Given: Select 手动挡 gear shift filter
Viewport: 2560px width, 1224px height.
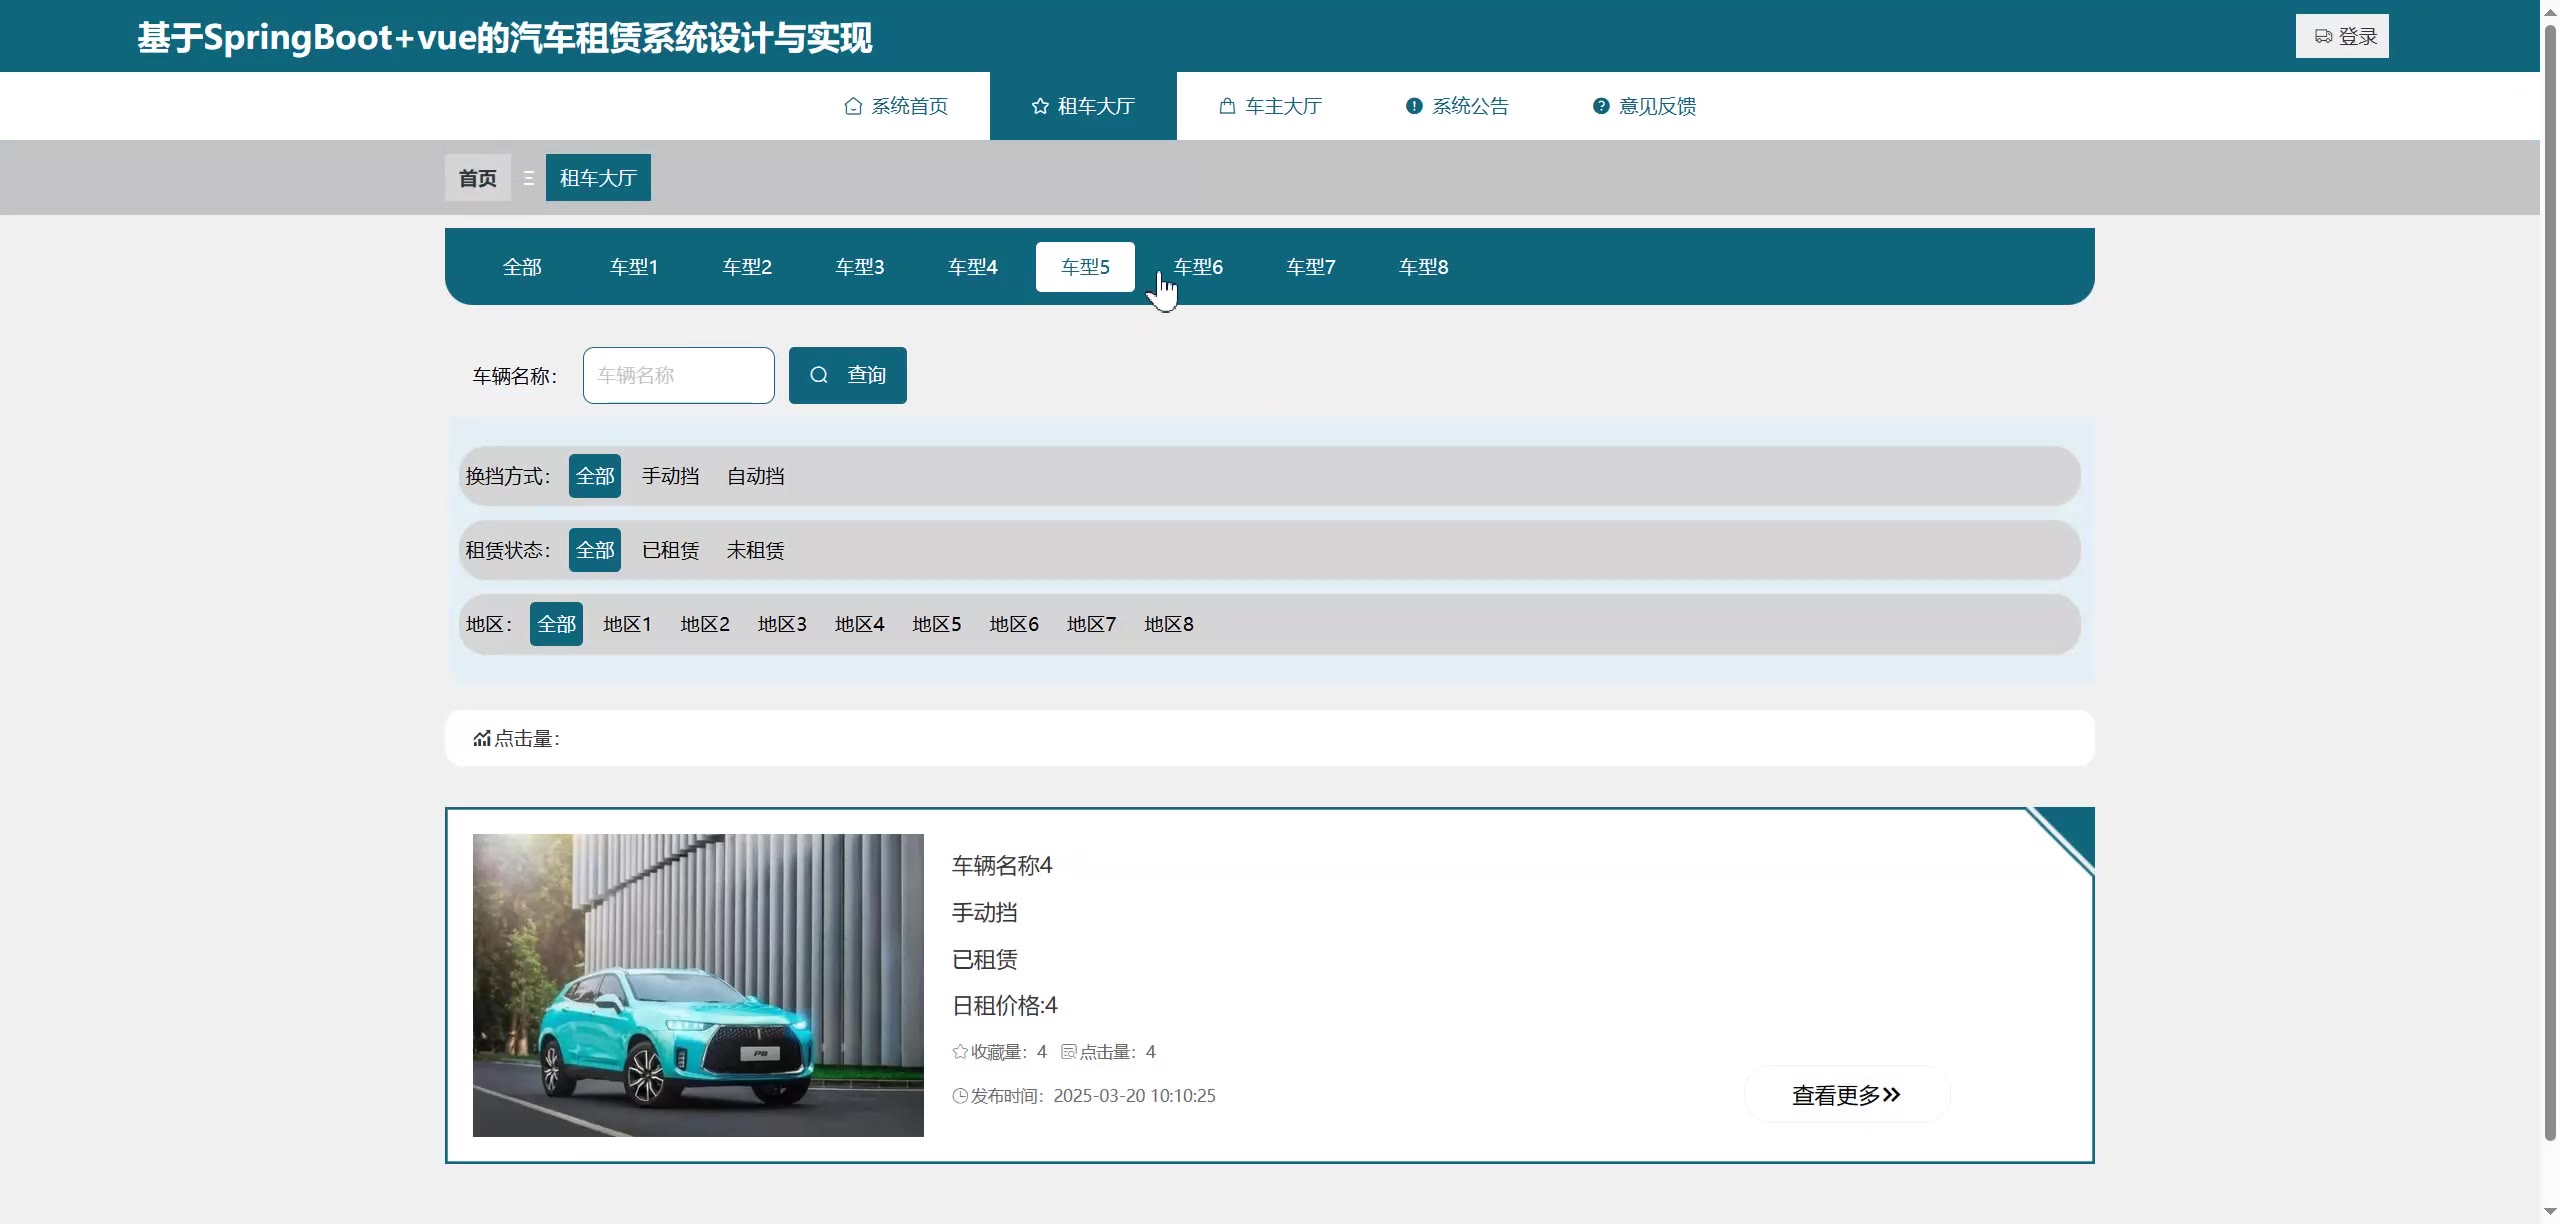Looking at the screenshot, I should (x=670, y=476).
